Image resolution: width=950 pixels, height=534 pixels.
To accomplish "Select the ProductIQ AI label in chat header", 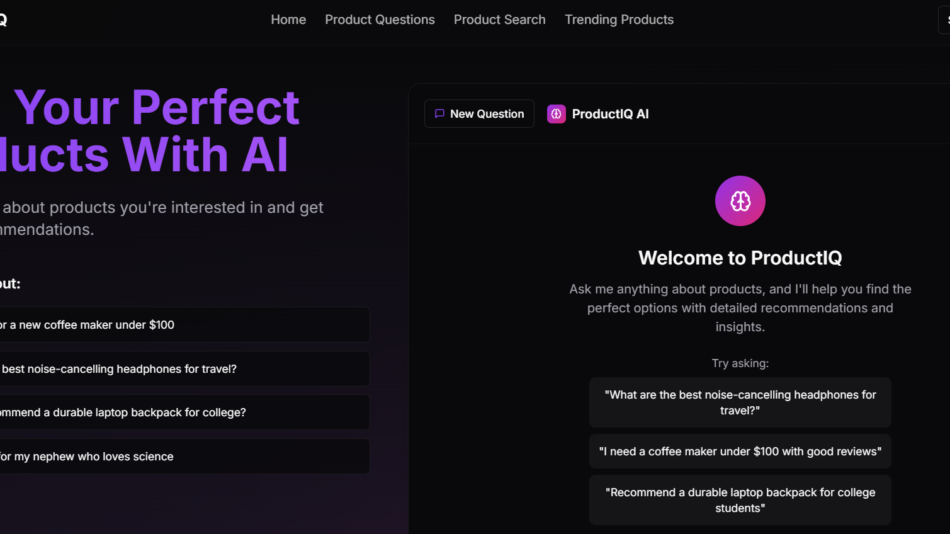I will 610,114.
